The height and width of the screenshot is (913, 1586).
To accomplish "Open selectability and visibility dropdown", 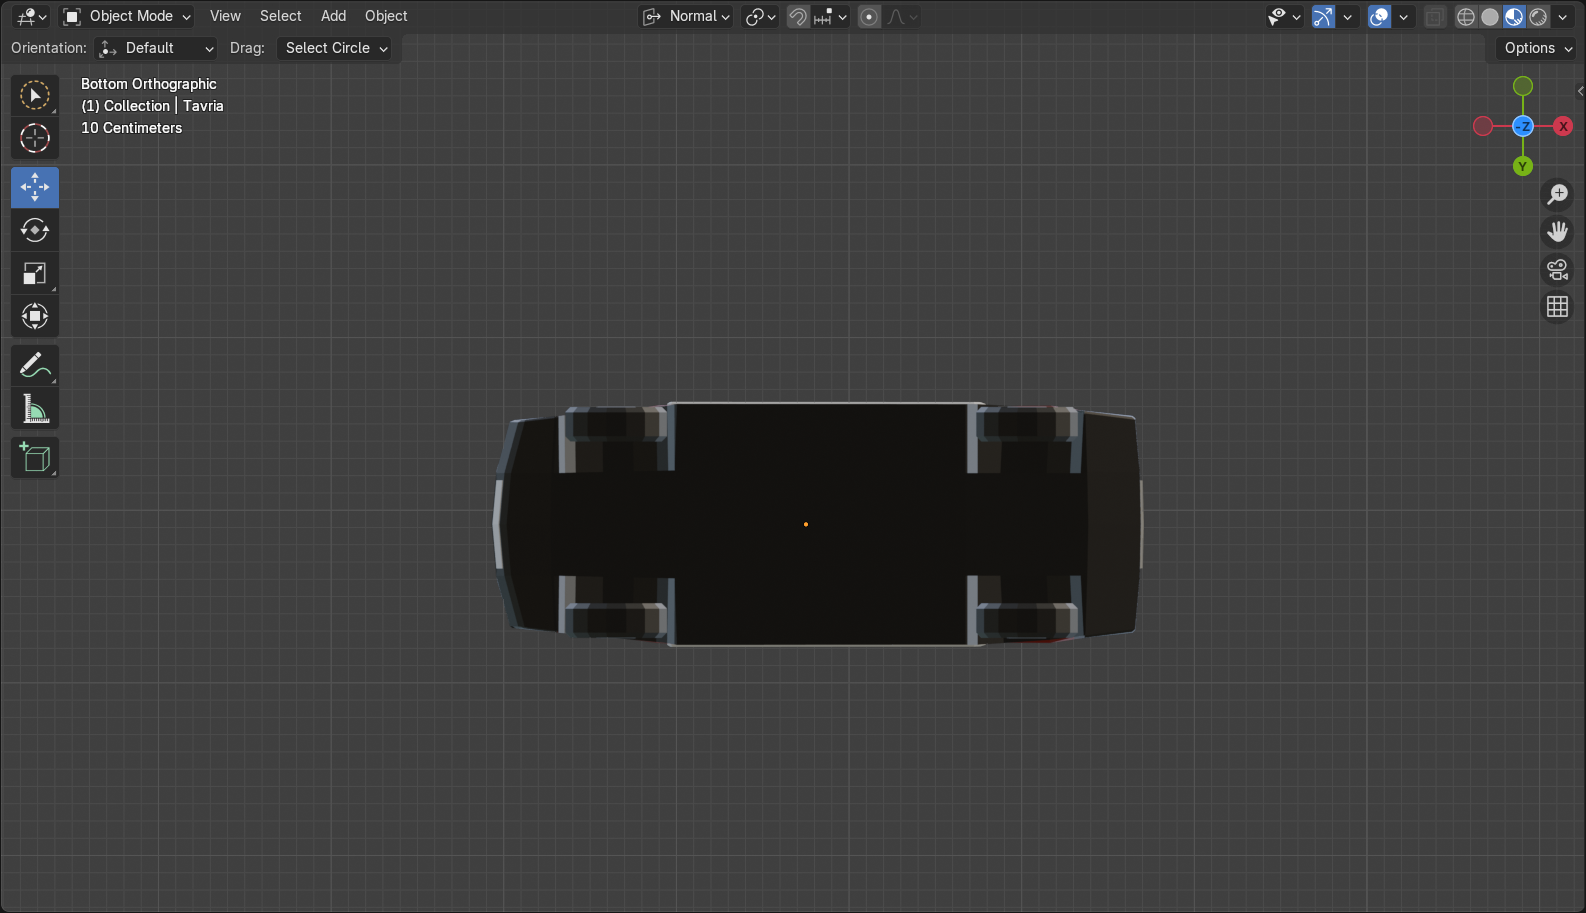I will 1284,16.
